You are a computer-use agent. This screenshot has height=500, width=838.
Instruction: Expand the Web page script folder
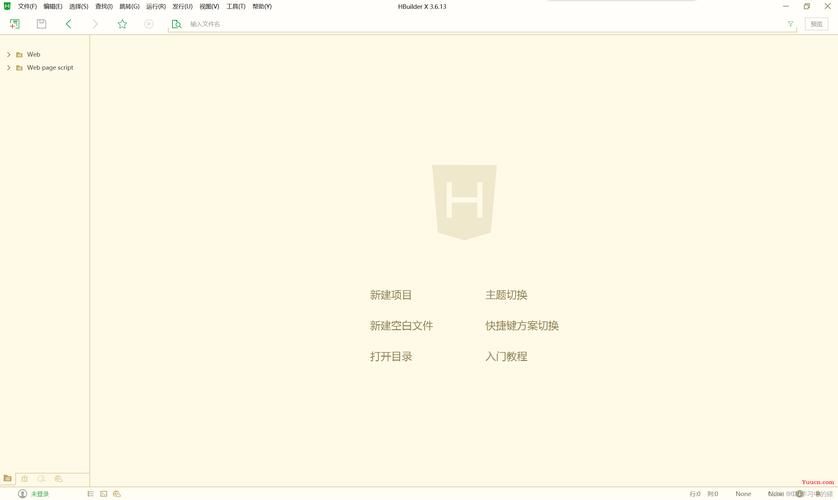click(x=9, y=68)
